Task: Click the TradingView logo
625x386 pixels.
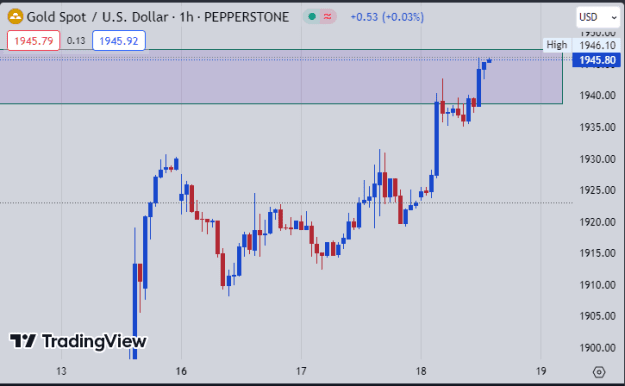Action: pyautogui.click(x=78, y=341)
